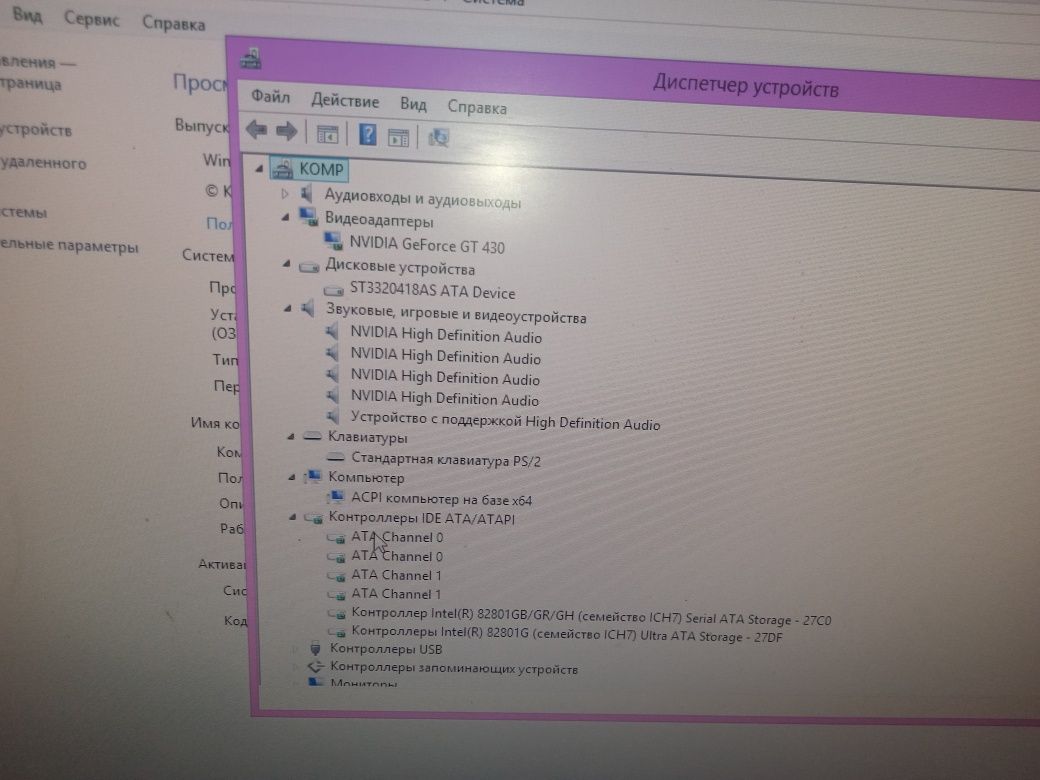Click the scan for hardware changes icon
This screenshot has height=780, width=1040.
(438, 137)
